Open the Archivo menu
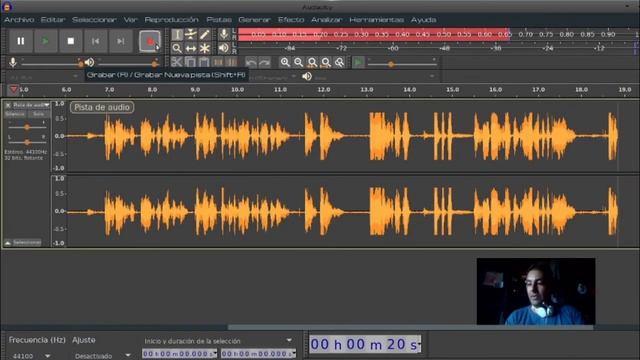 19,20
